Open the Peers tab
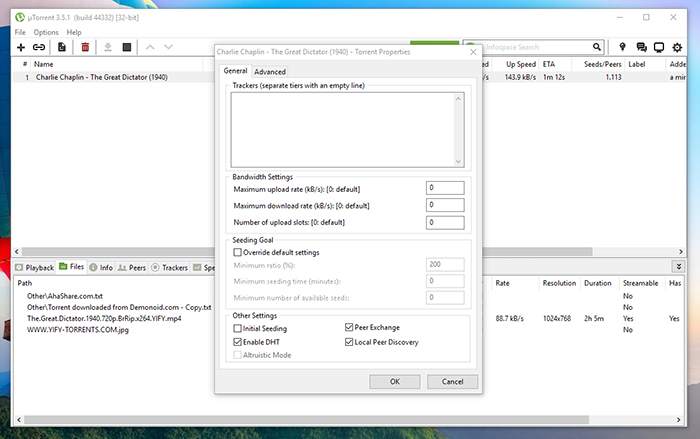Screen dimensions: 700x439 tap(132, 268)
